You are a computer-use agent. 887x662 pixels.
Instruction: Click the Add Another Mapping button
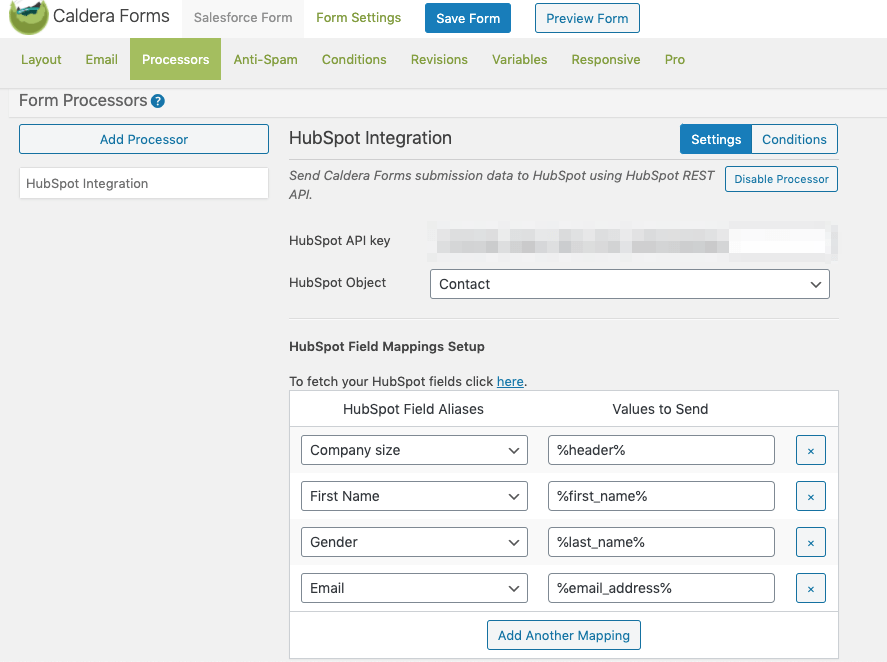pyautogui.click(x=563, y=635)
